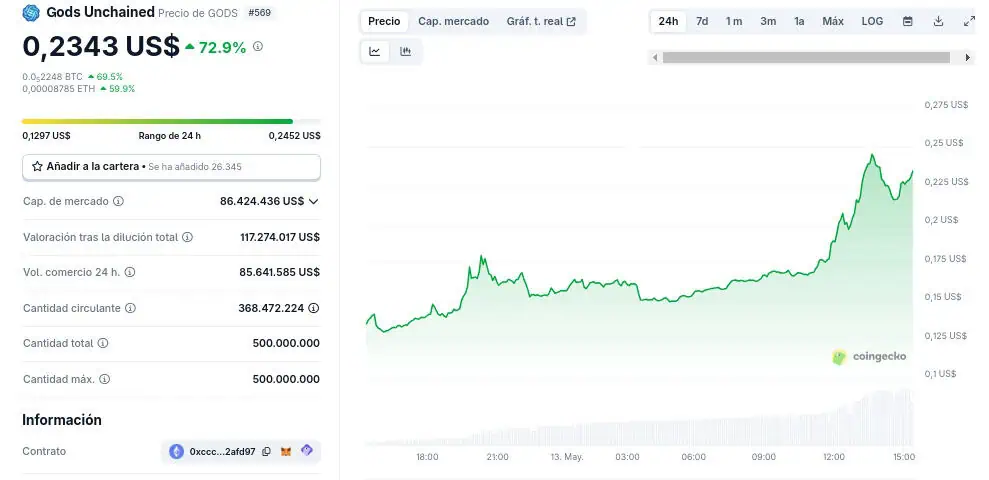Screen dimensions: 989x480
Task: Download the chart data
Action: (x=939, y=21)
